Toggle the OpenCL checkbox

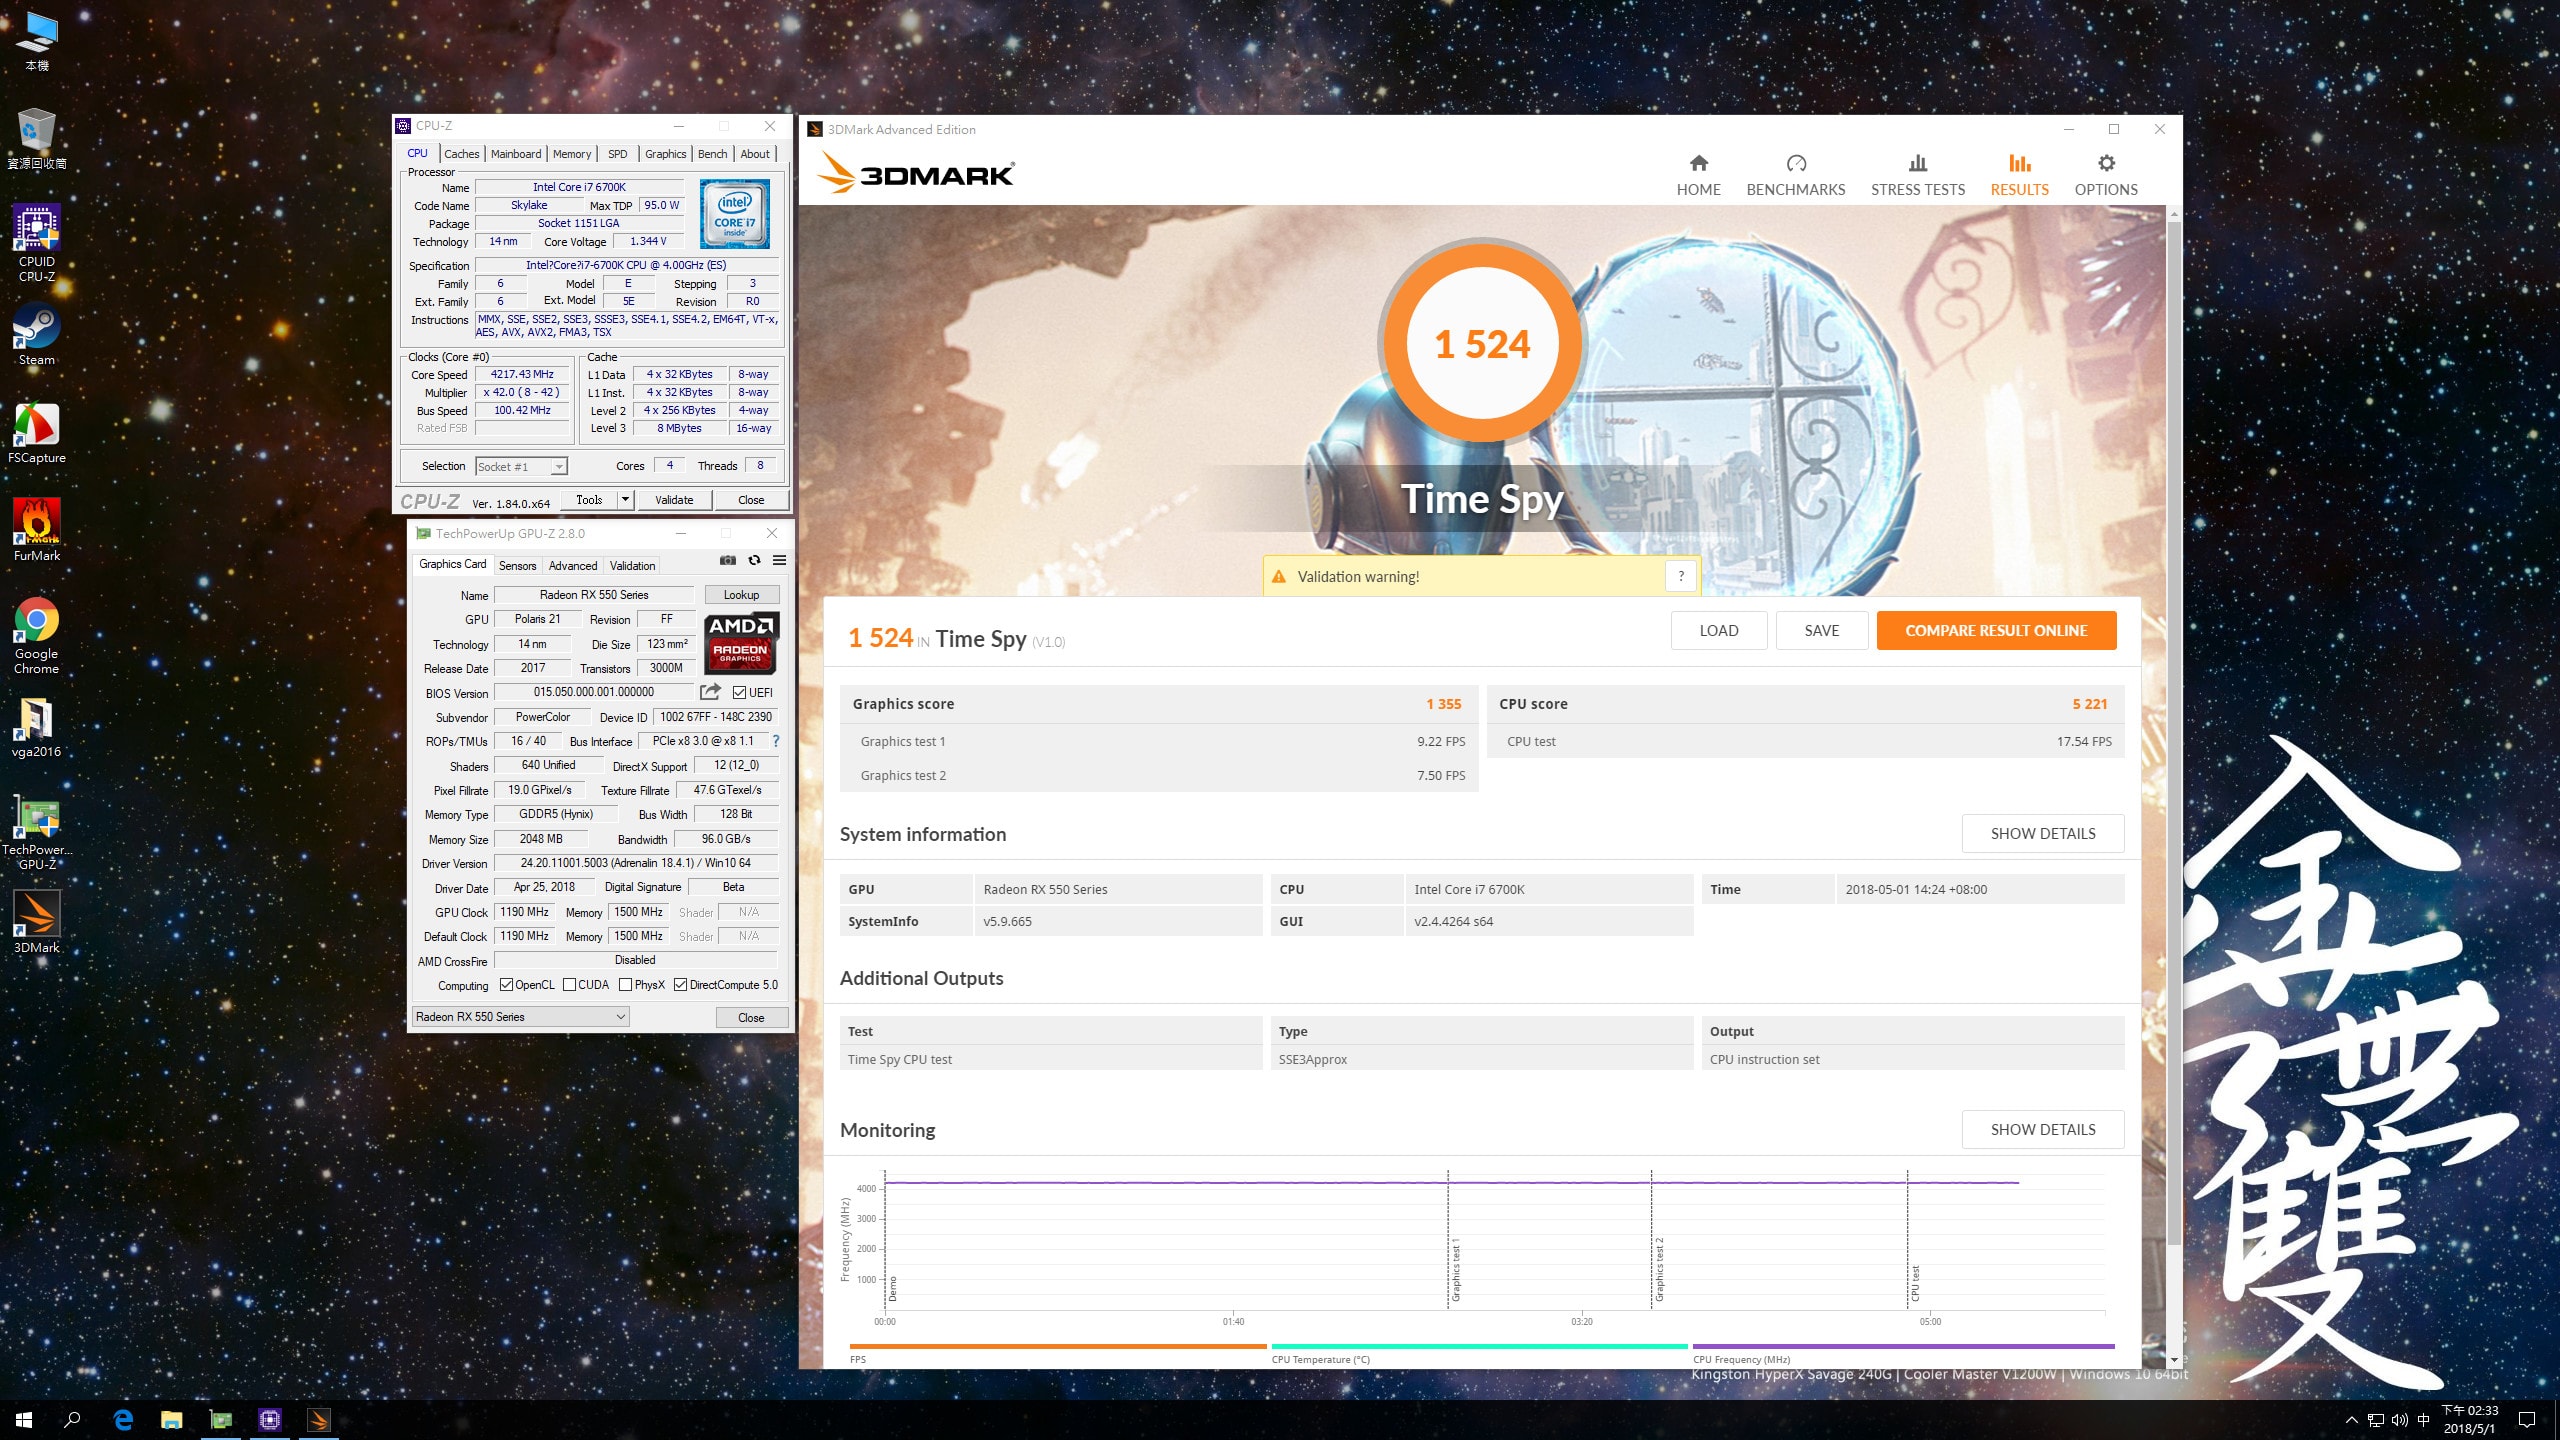pos(506,985)
